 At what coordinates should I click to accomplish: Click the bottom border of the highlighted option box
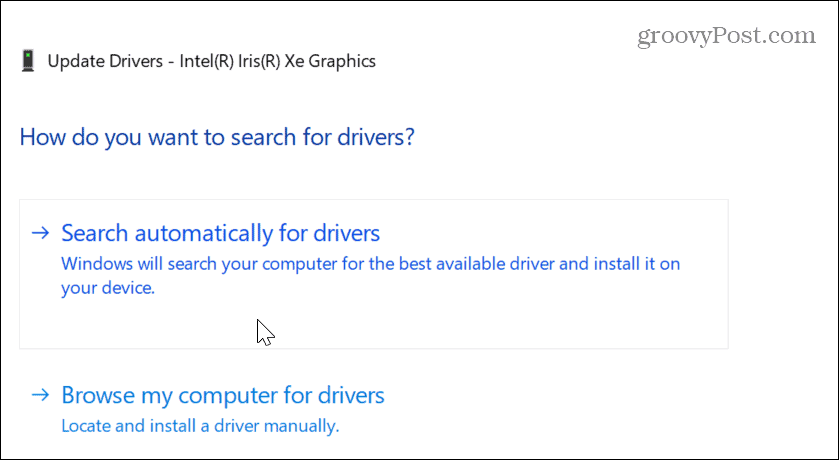pyautogui.click(x=373, y=349)
